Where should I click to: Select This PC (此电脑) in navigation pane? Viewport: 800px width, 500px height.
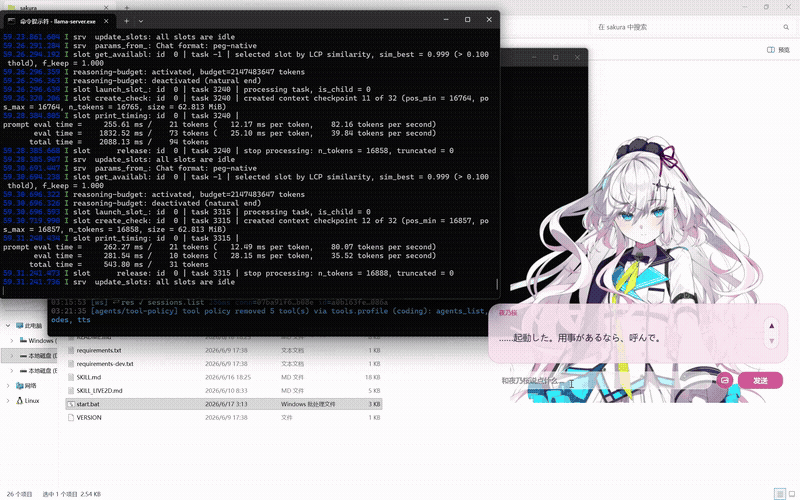click(30, 326)
